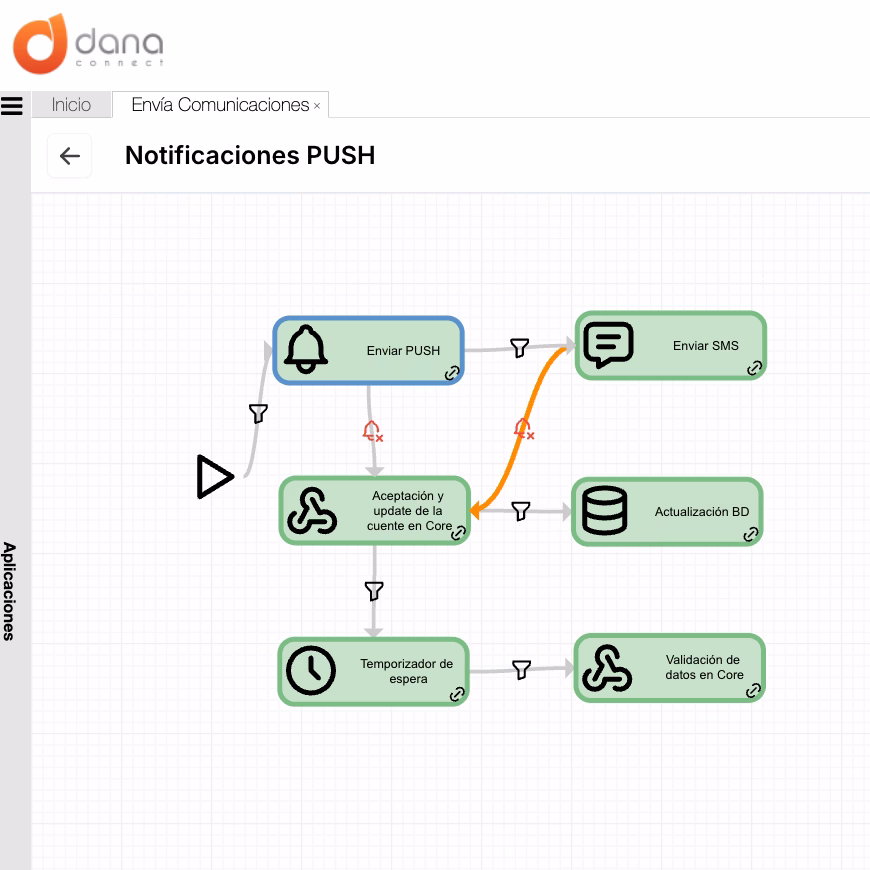Click the Notificaciones PUSH title

pyautogui.click(x=250, y=155)
